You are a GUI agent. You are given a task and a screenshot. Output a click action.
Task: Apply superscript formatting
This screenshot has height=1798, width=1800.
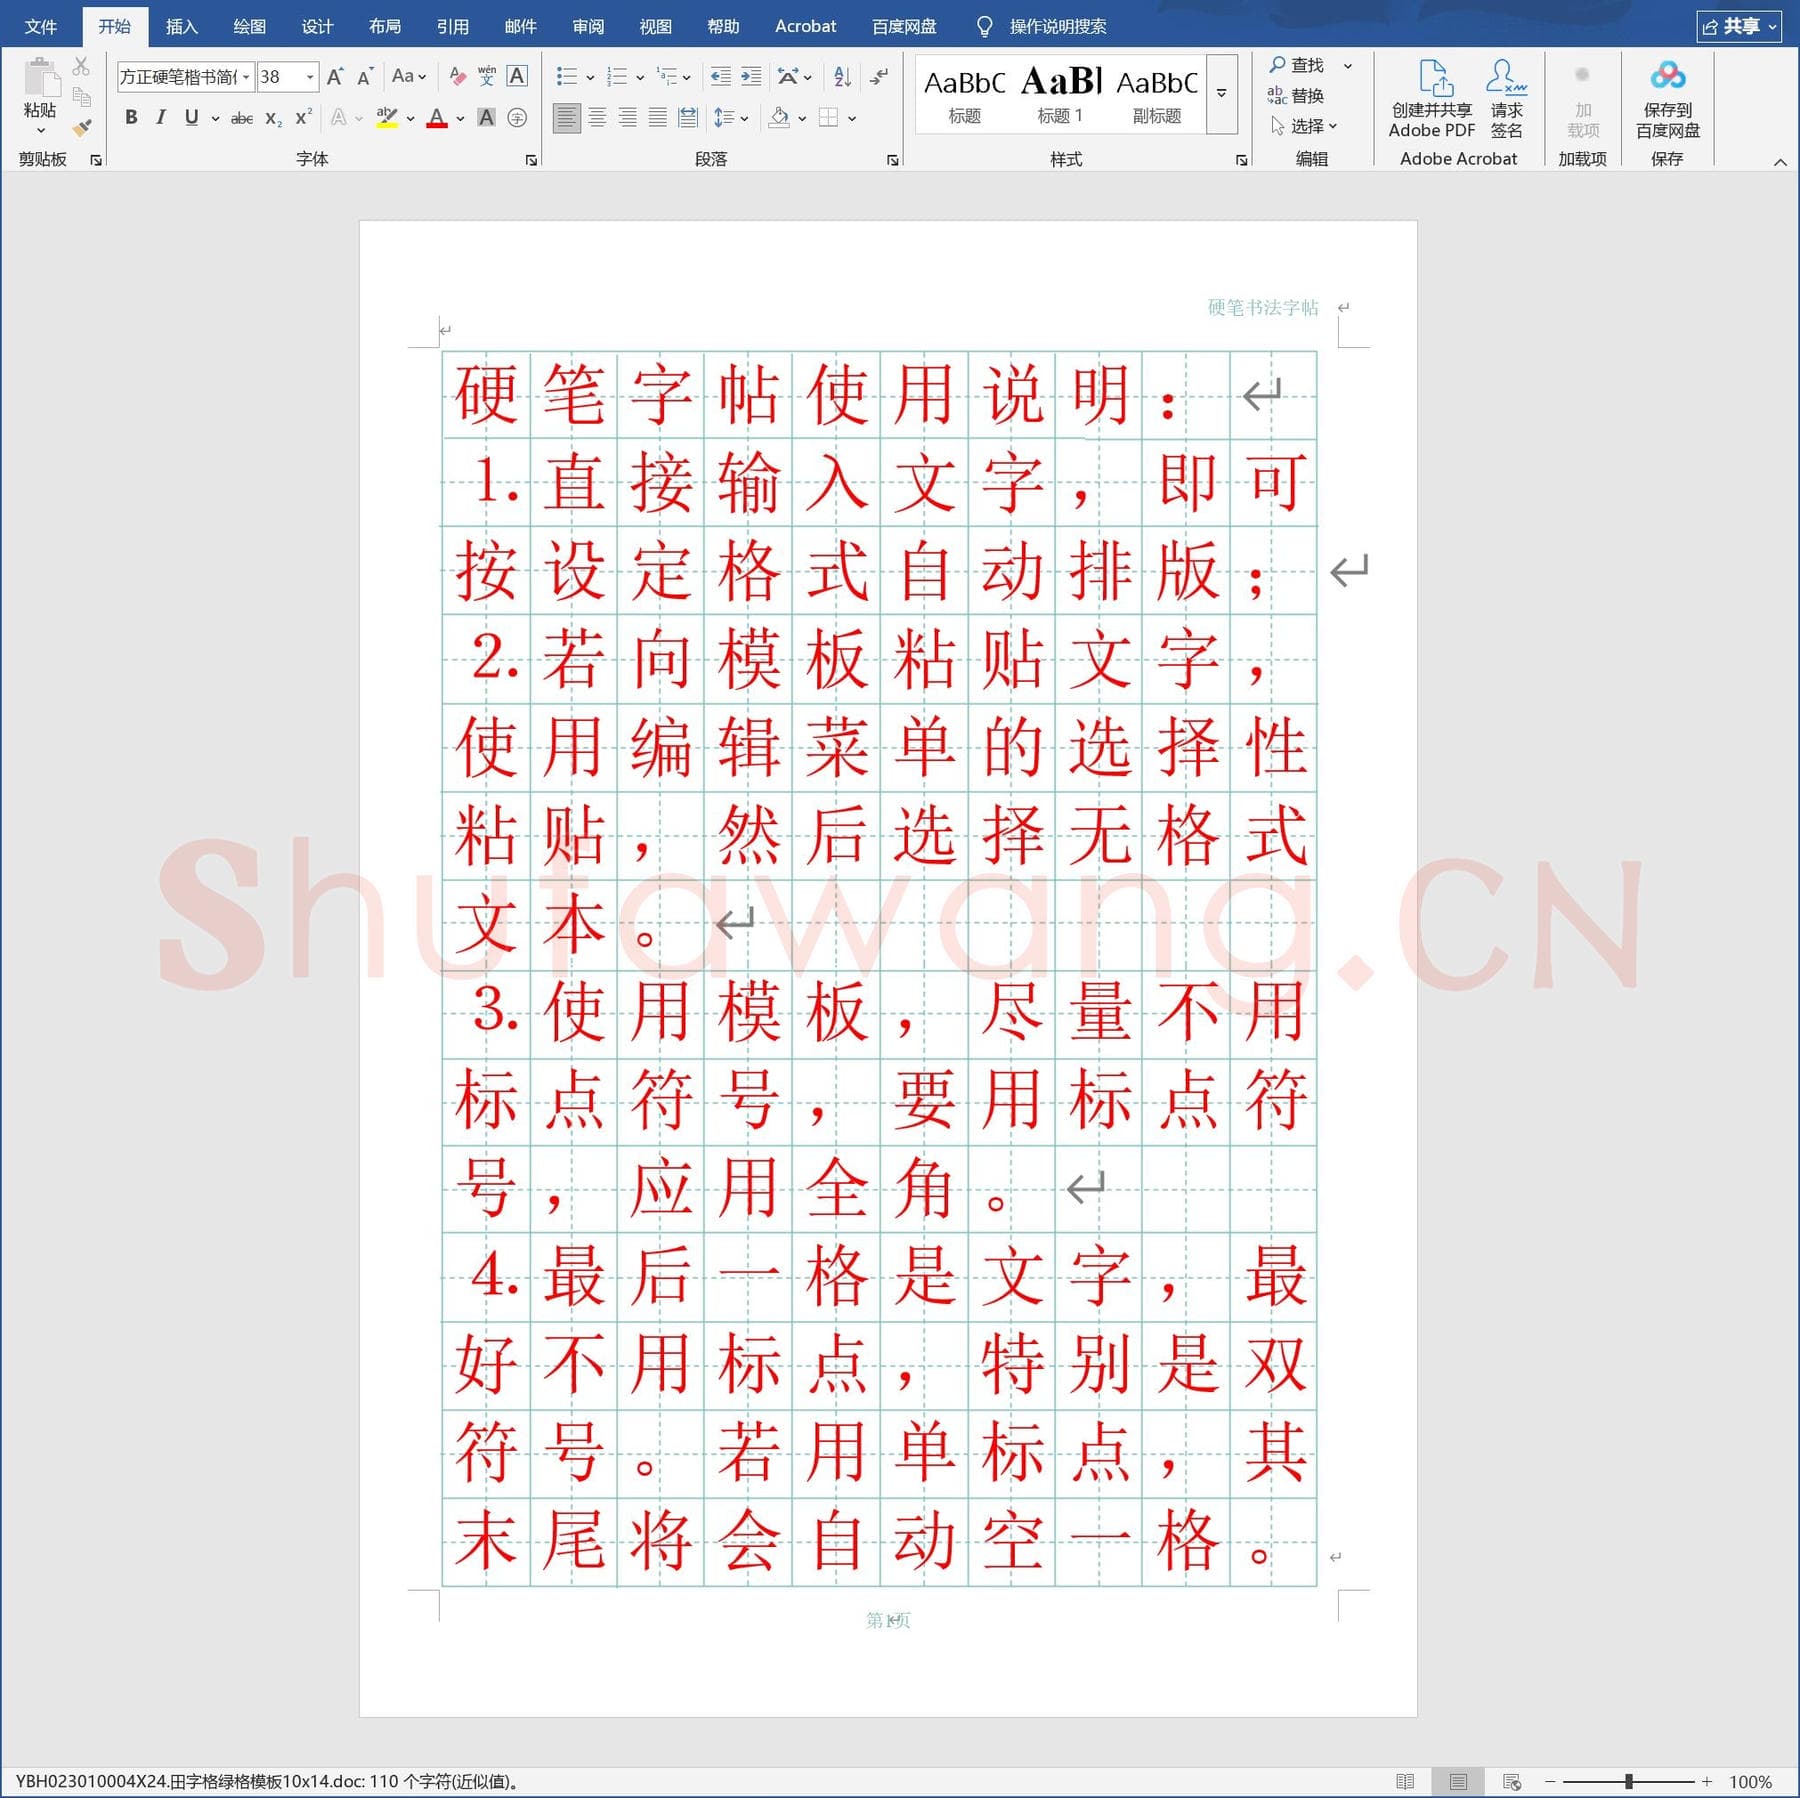(303, 118)
